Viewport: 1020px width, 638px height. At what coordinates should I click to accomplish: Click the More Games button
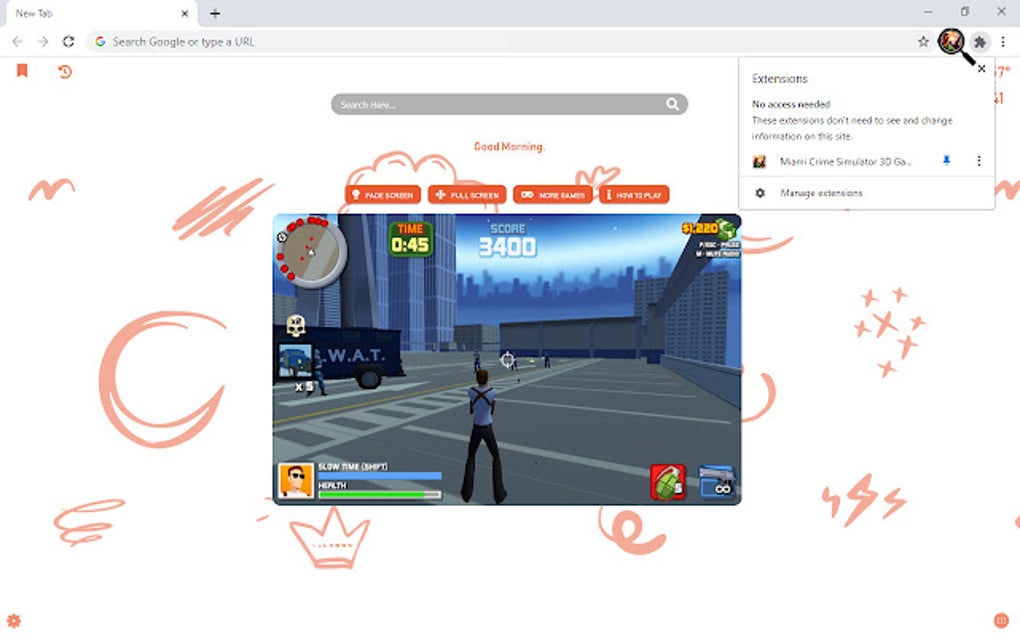(x=553, y=194)
